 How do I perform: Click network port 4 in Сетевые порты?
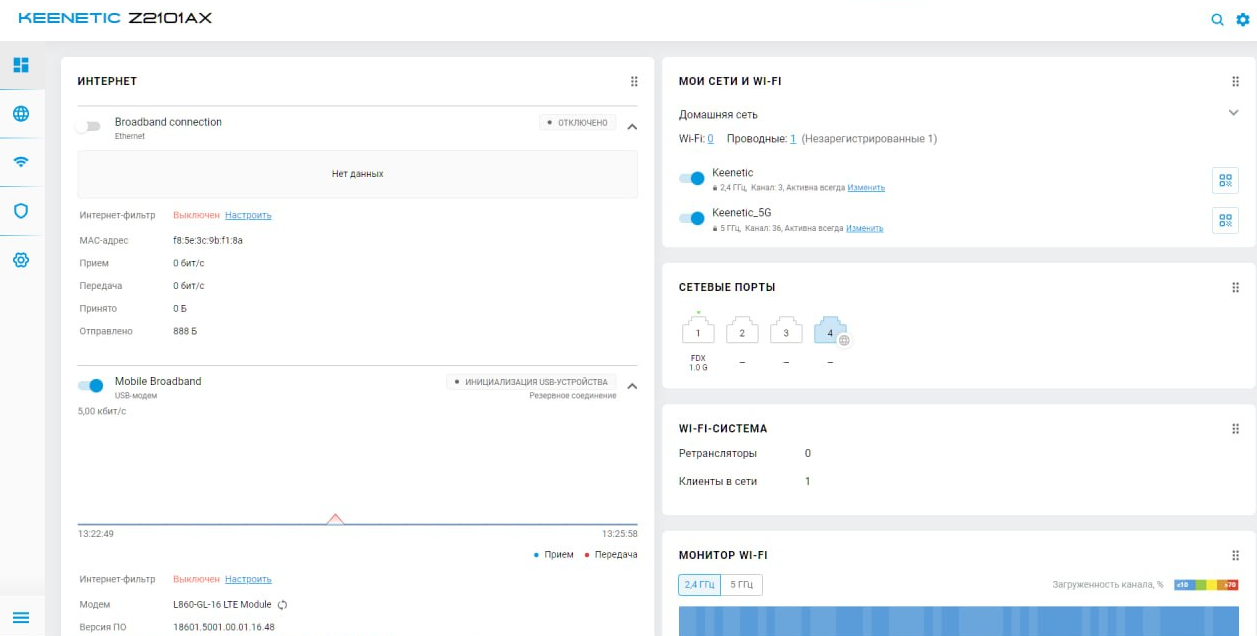[830, 332]
